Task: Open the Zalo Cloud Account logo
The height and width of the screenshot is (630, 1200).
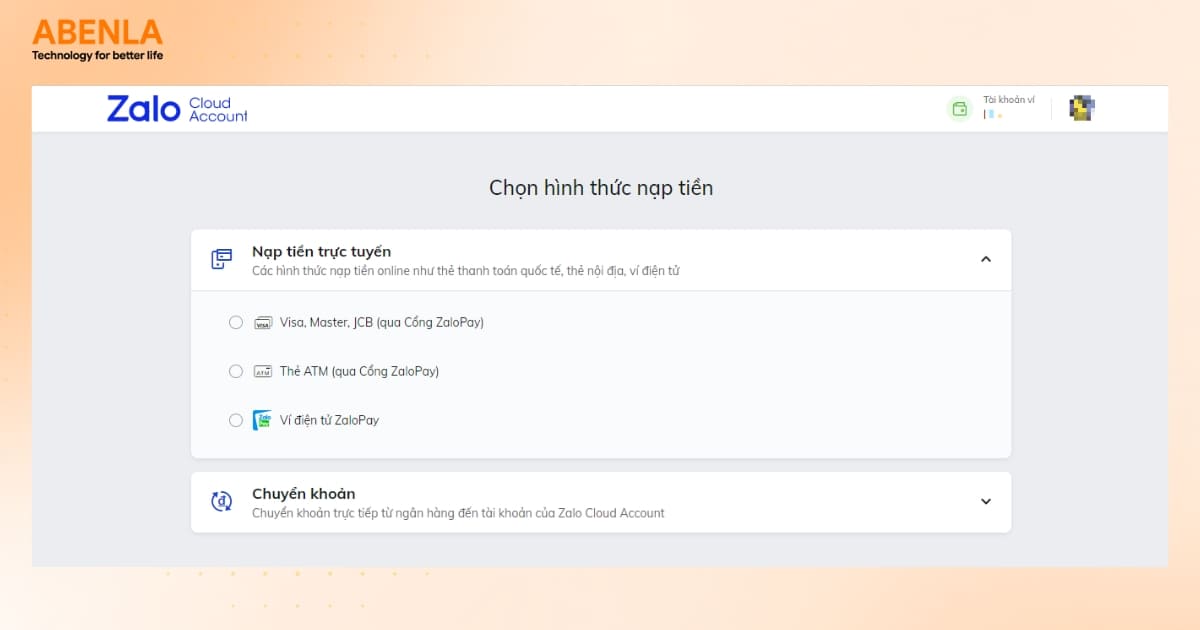Action: click(177, 109)
